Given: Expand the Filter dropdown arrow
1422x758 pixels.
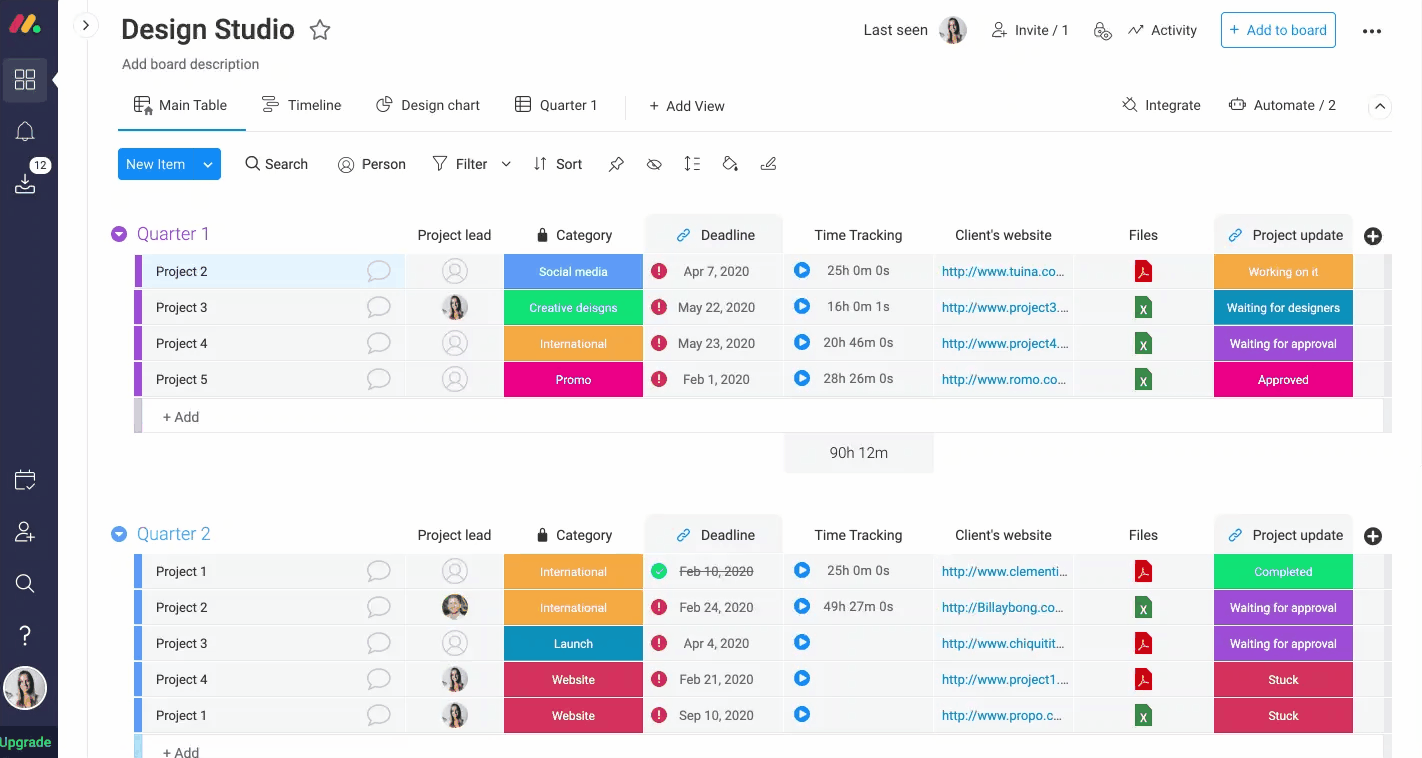Looking at the screenshot, I should pos(506,164).
